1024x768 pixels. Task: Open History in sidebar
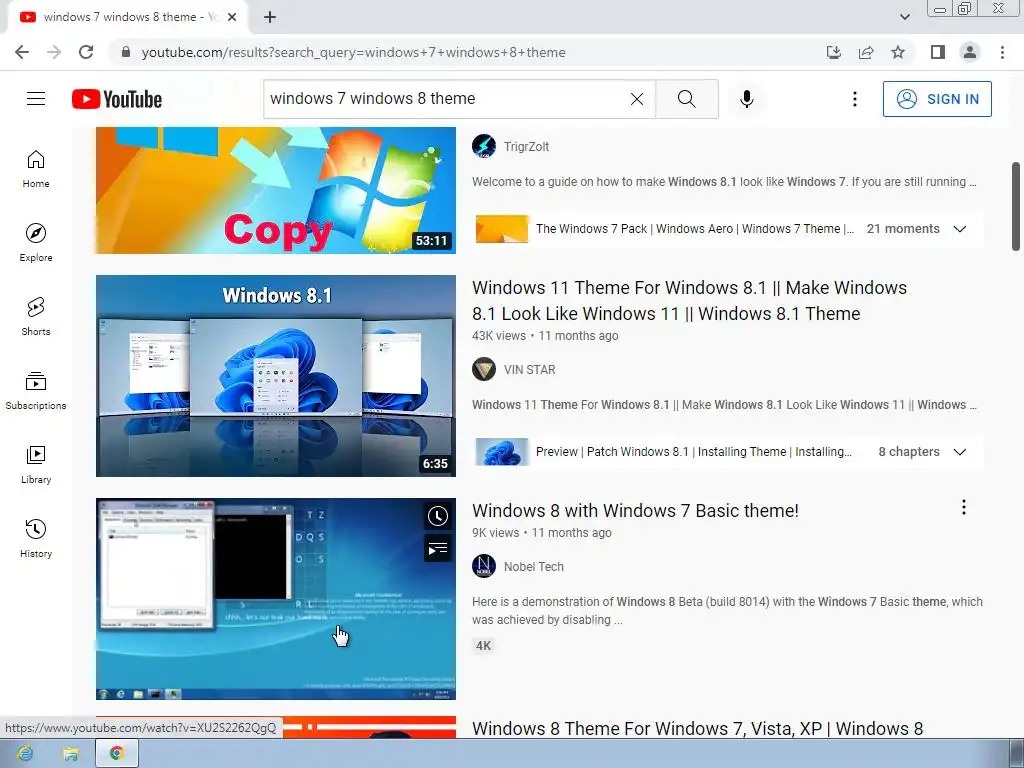[36, 538]
